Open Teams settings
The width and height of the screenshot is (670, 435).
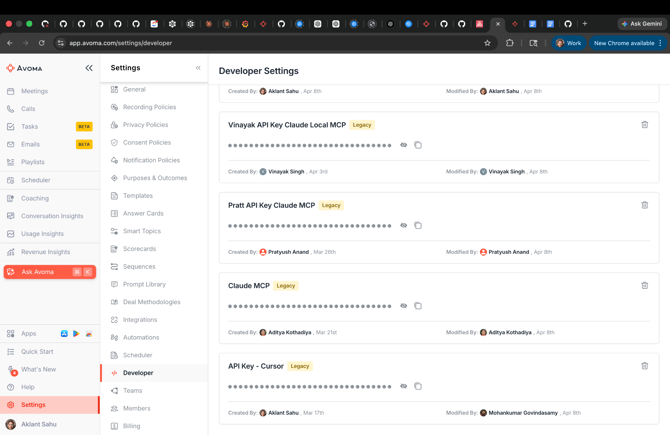click(x=154, y=391)
